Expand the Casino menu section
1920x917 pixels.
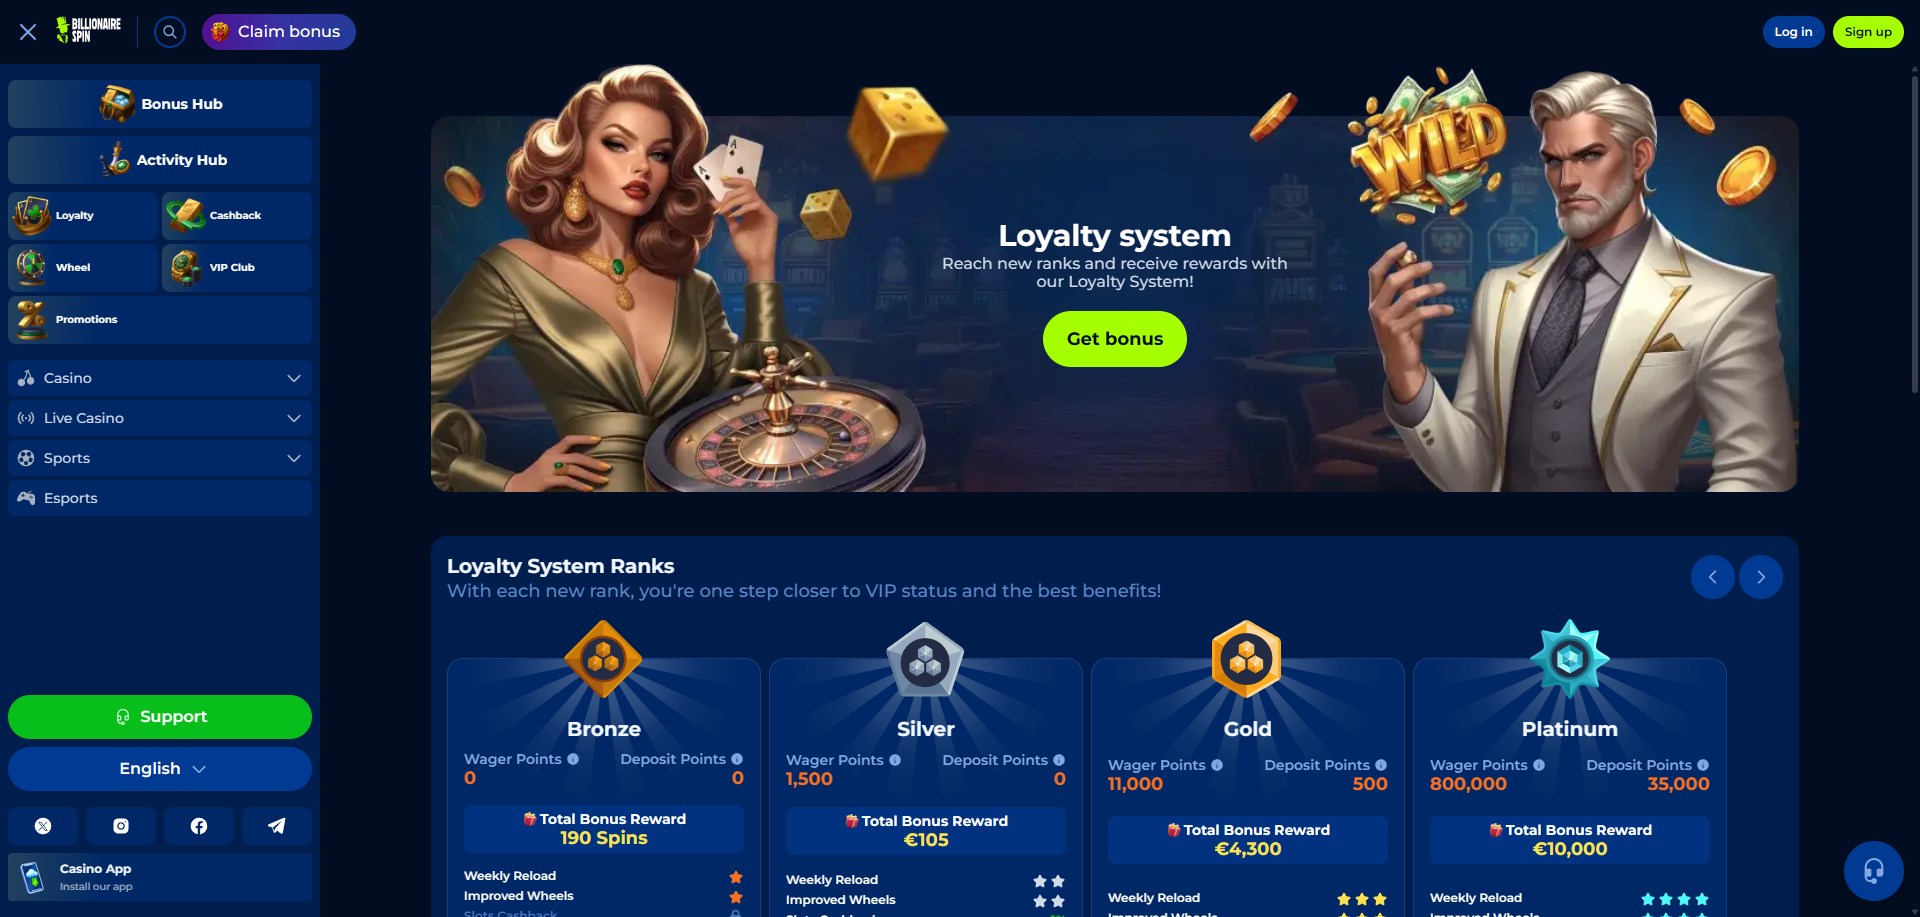160,378
